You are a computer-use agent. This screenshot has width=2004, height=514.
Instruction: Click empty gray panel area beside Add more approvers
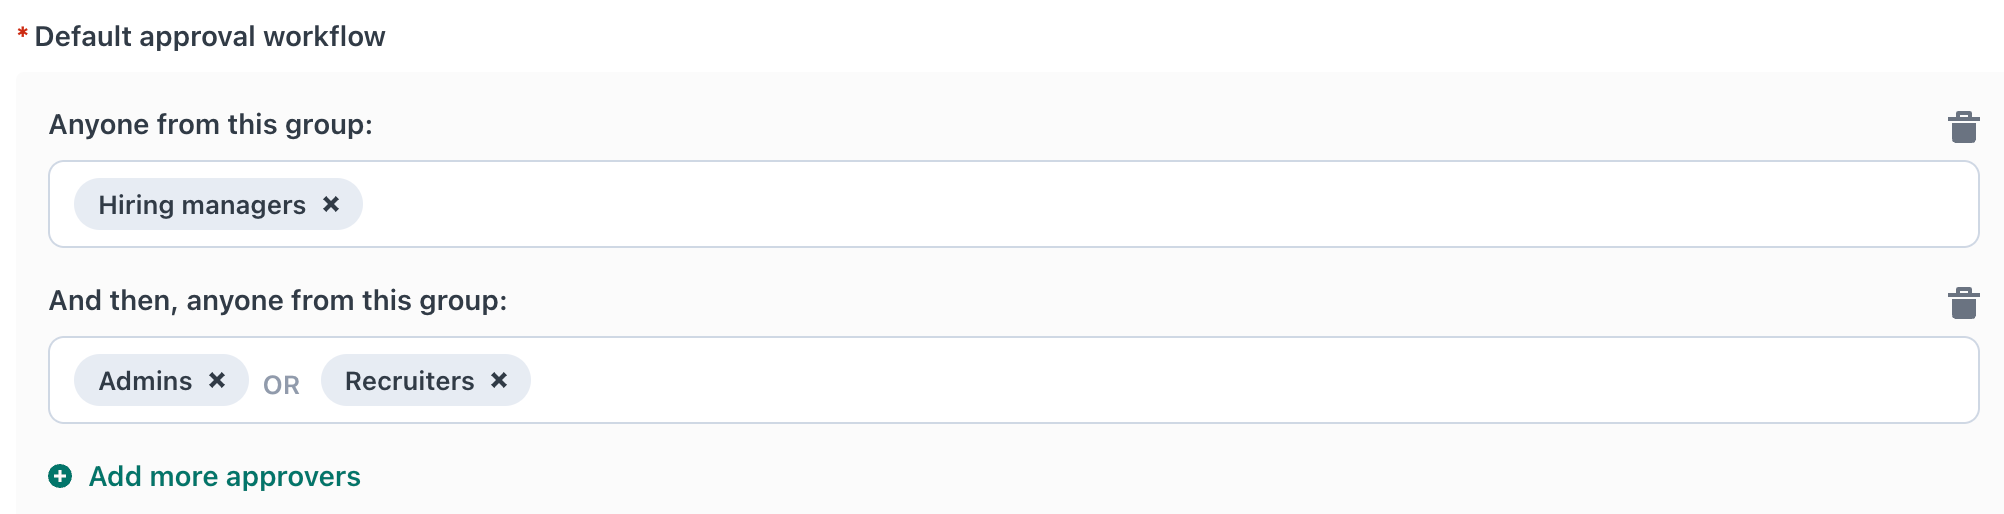point(1000,476)
